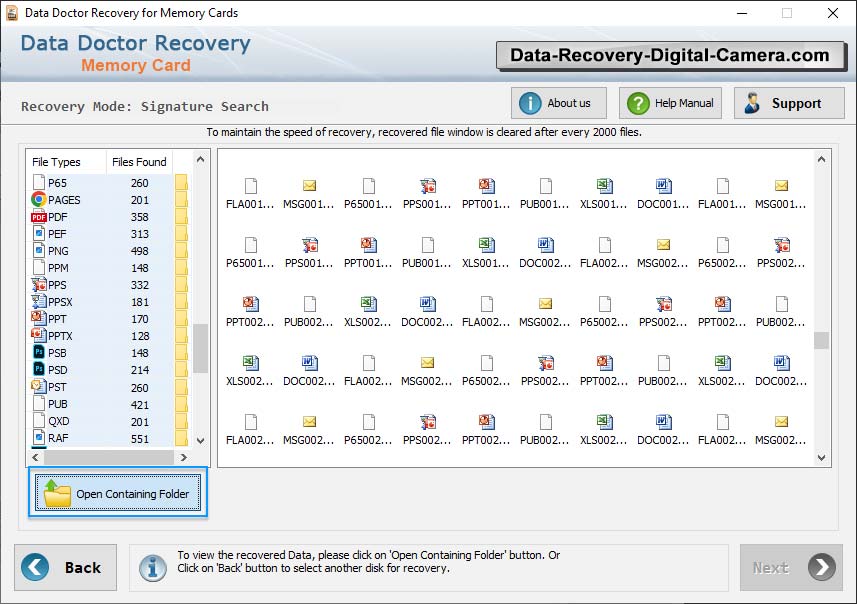Click file types horizontal scrollbar thumb
This screenshot has width=857, height=604.
109,457
